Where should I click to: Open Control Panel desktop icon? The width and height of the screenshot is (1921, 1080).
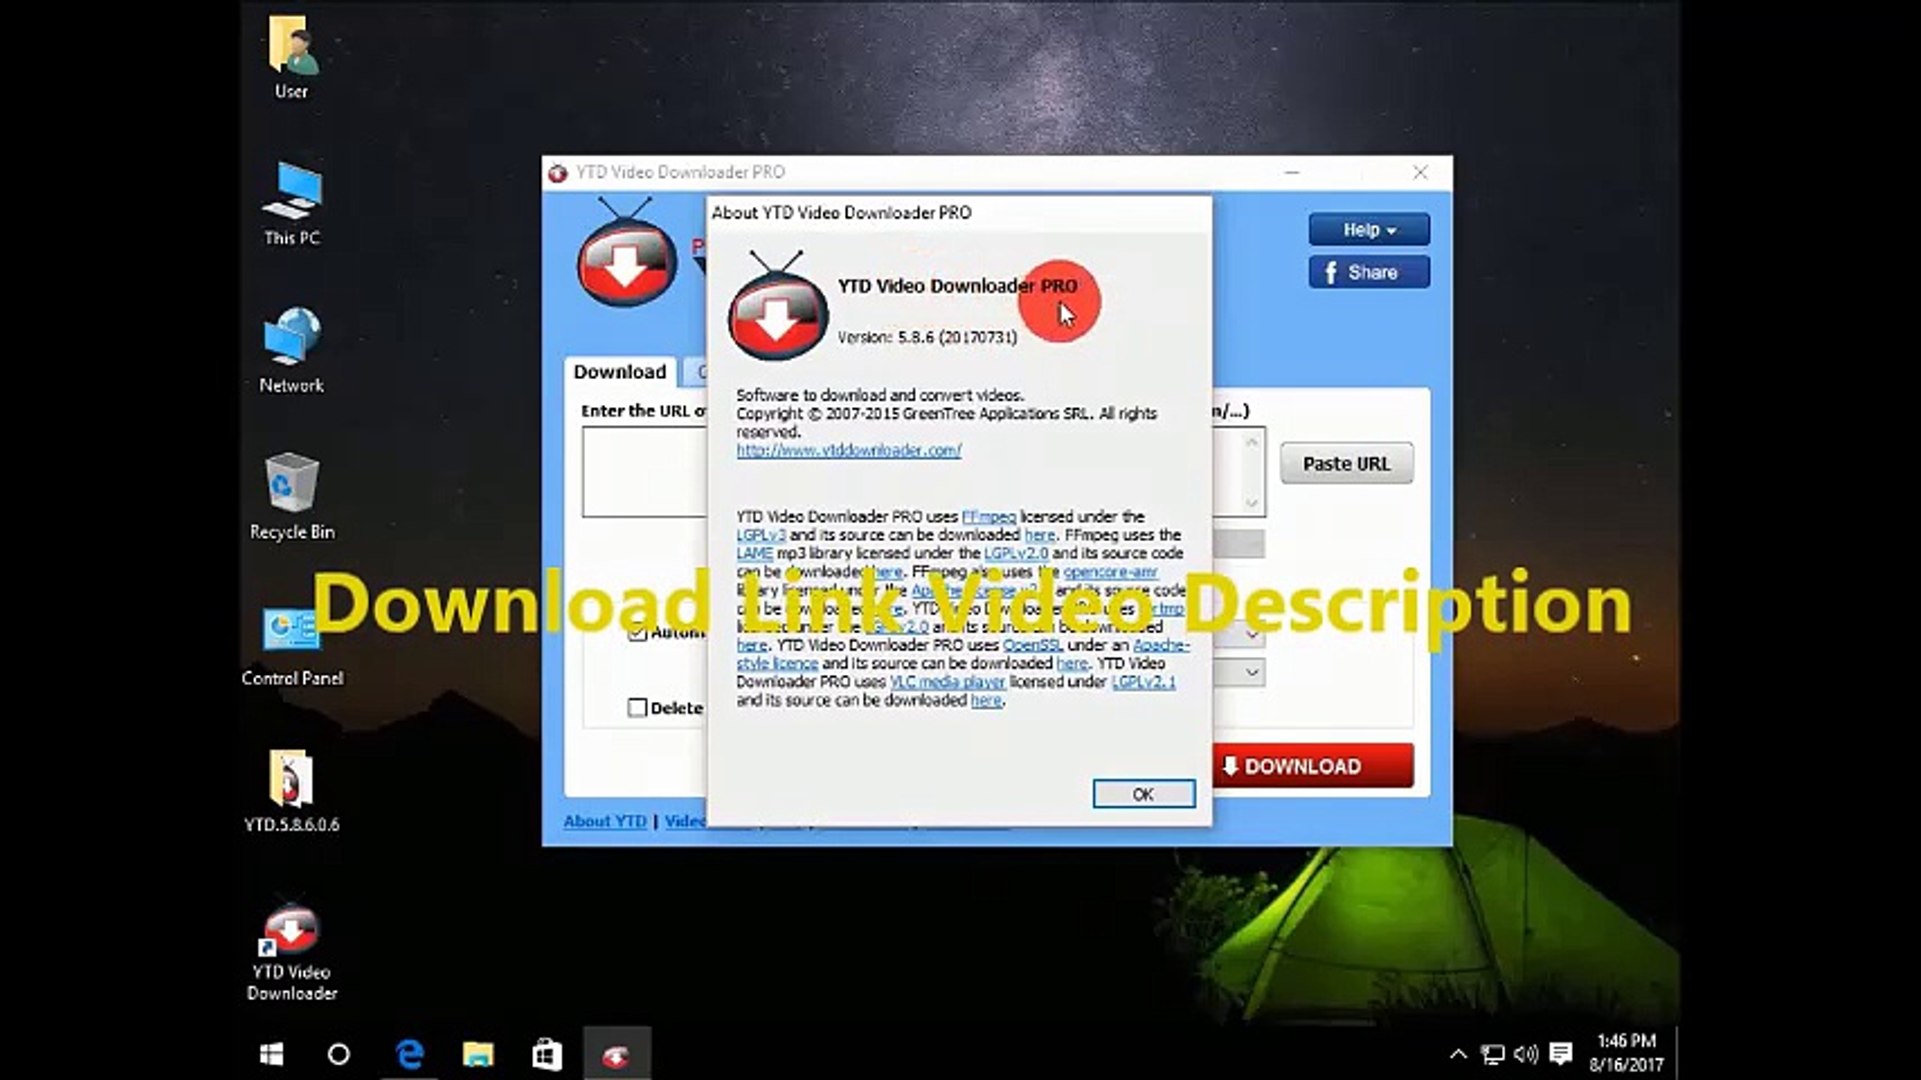tap(291, 645)
